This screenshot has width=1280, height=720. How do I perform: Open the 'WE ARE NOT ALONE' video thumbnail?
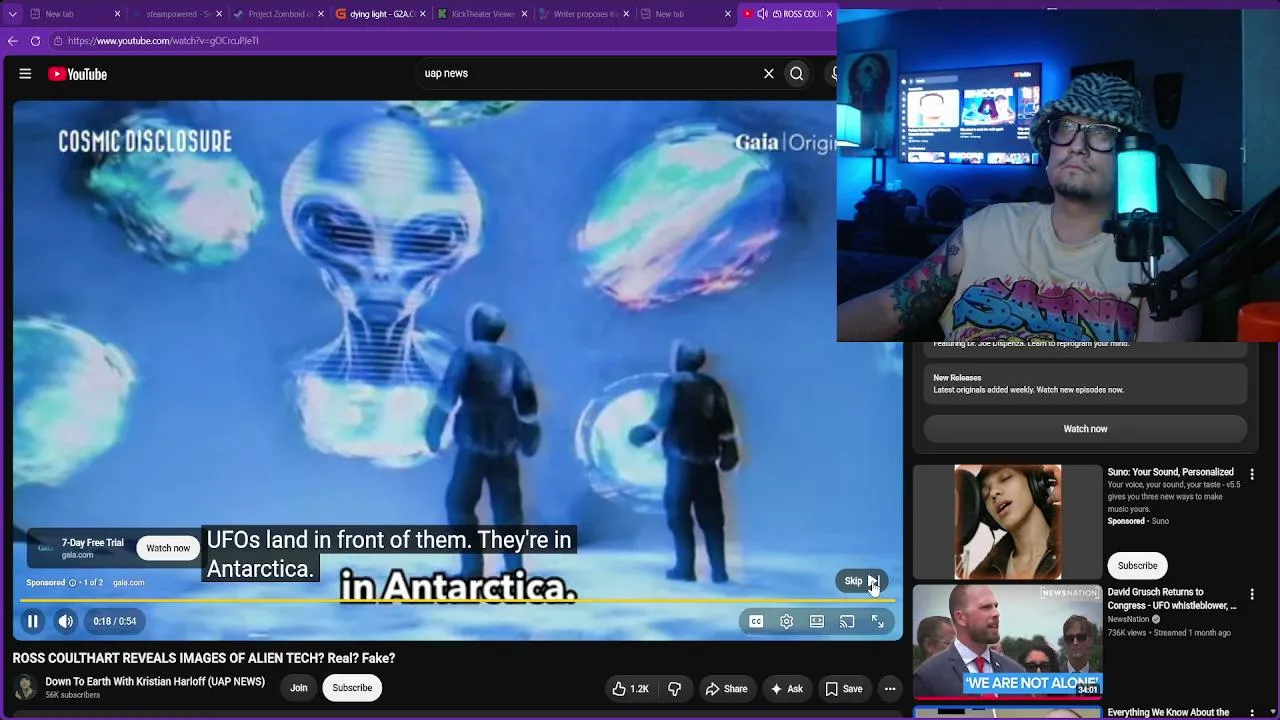point(1007,642)
